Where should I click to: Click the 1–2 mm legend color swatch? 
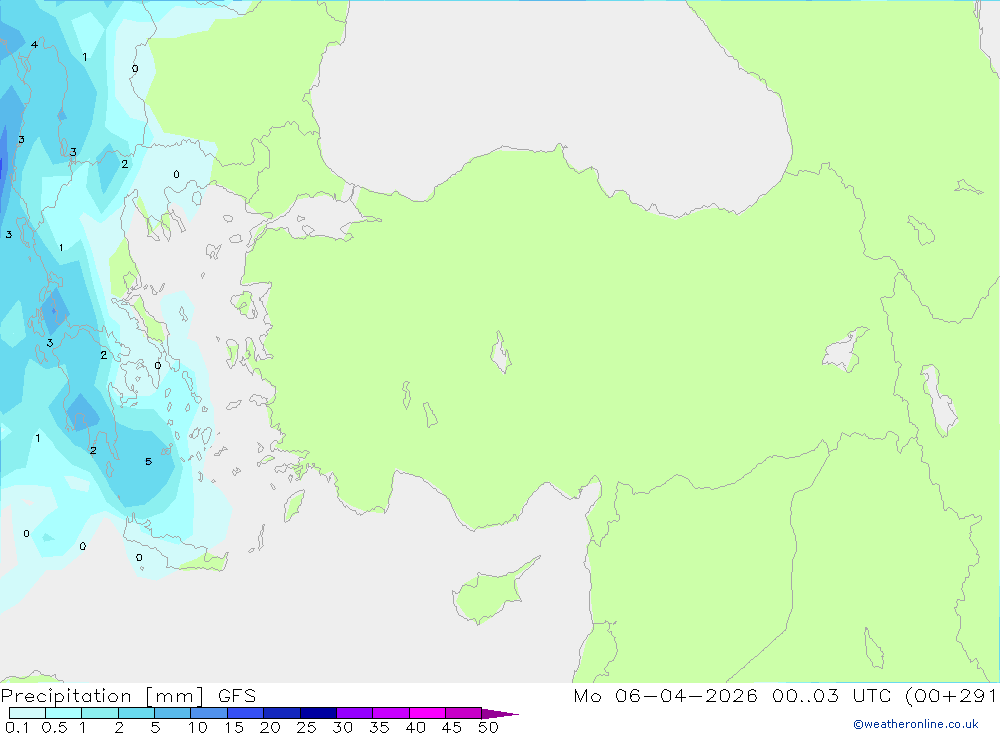(100, 713)
